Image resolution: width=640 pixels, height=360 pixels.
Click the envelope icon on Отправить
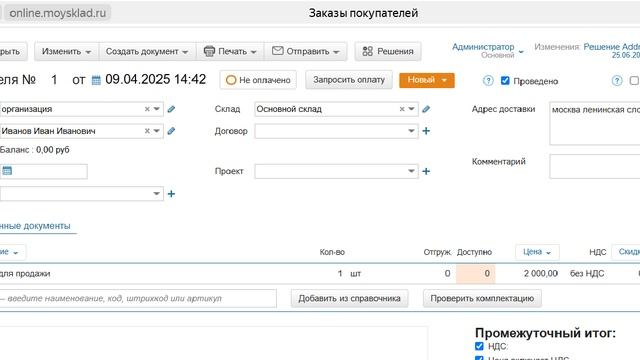click(x=278, y=51)
